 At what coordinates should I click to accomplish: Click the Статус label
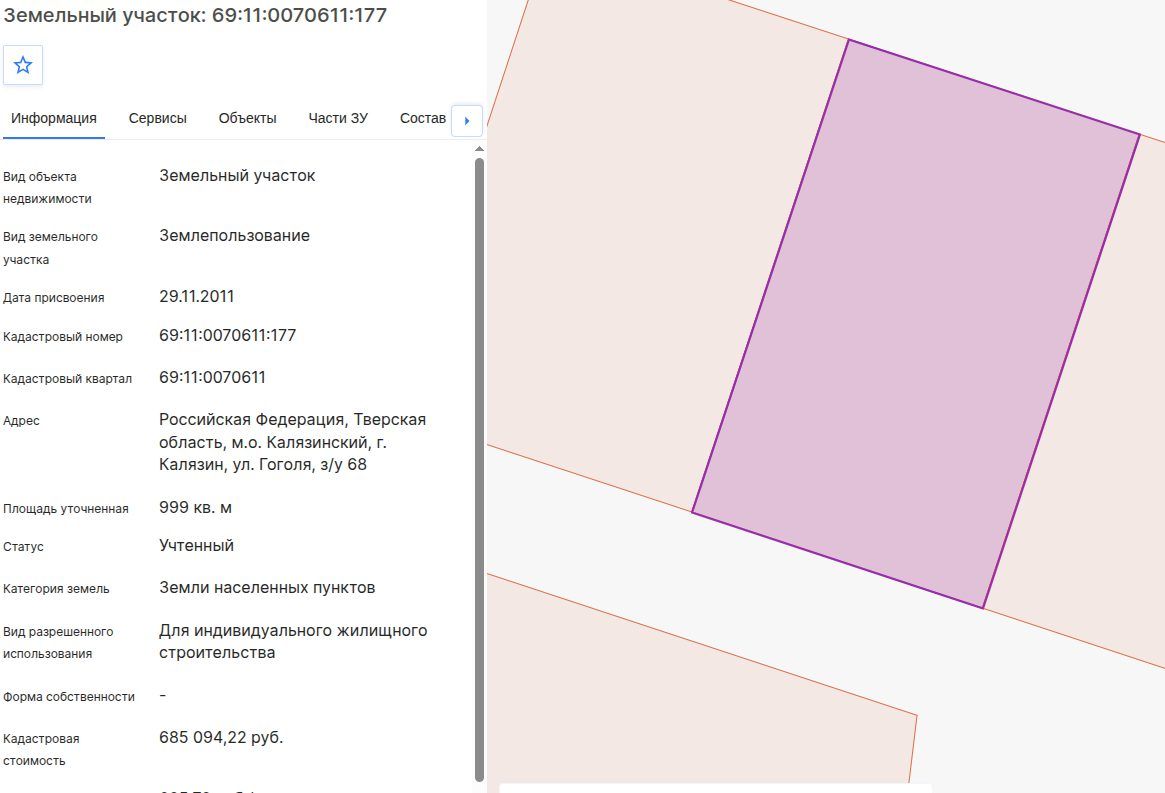pos(23,547)
